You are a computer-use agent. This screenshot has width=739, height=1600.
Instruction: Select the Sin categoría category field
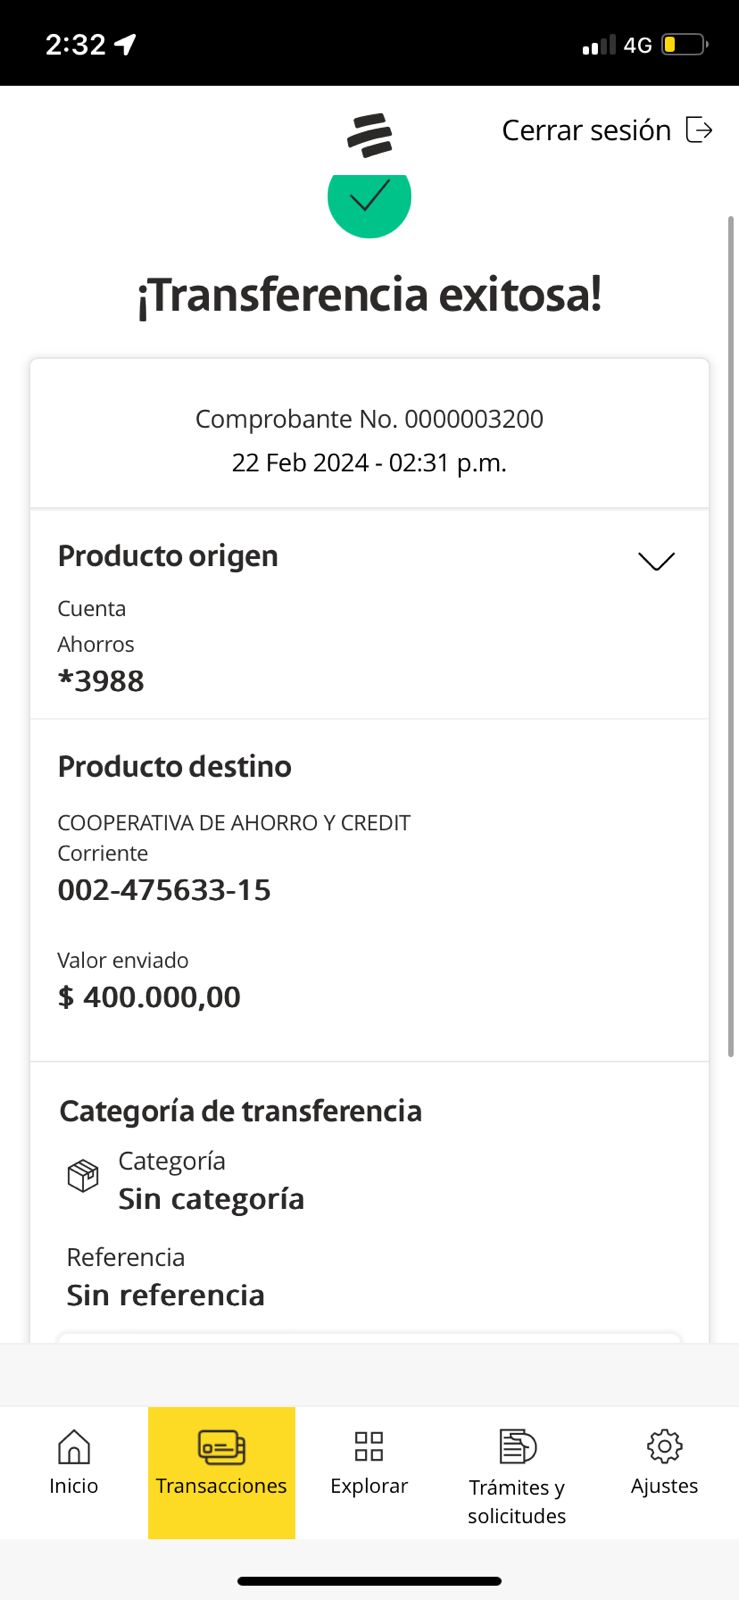click(x=211, y=1199)
